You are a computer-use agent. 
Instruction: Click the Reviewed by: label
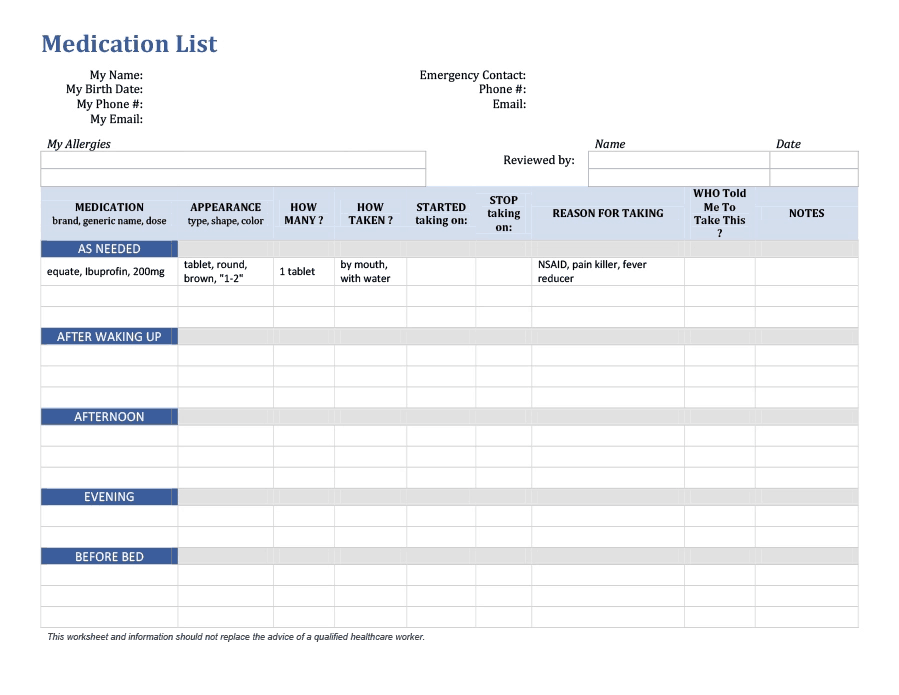coord(539,160)
